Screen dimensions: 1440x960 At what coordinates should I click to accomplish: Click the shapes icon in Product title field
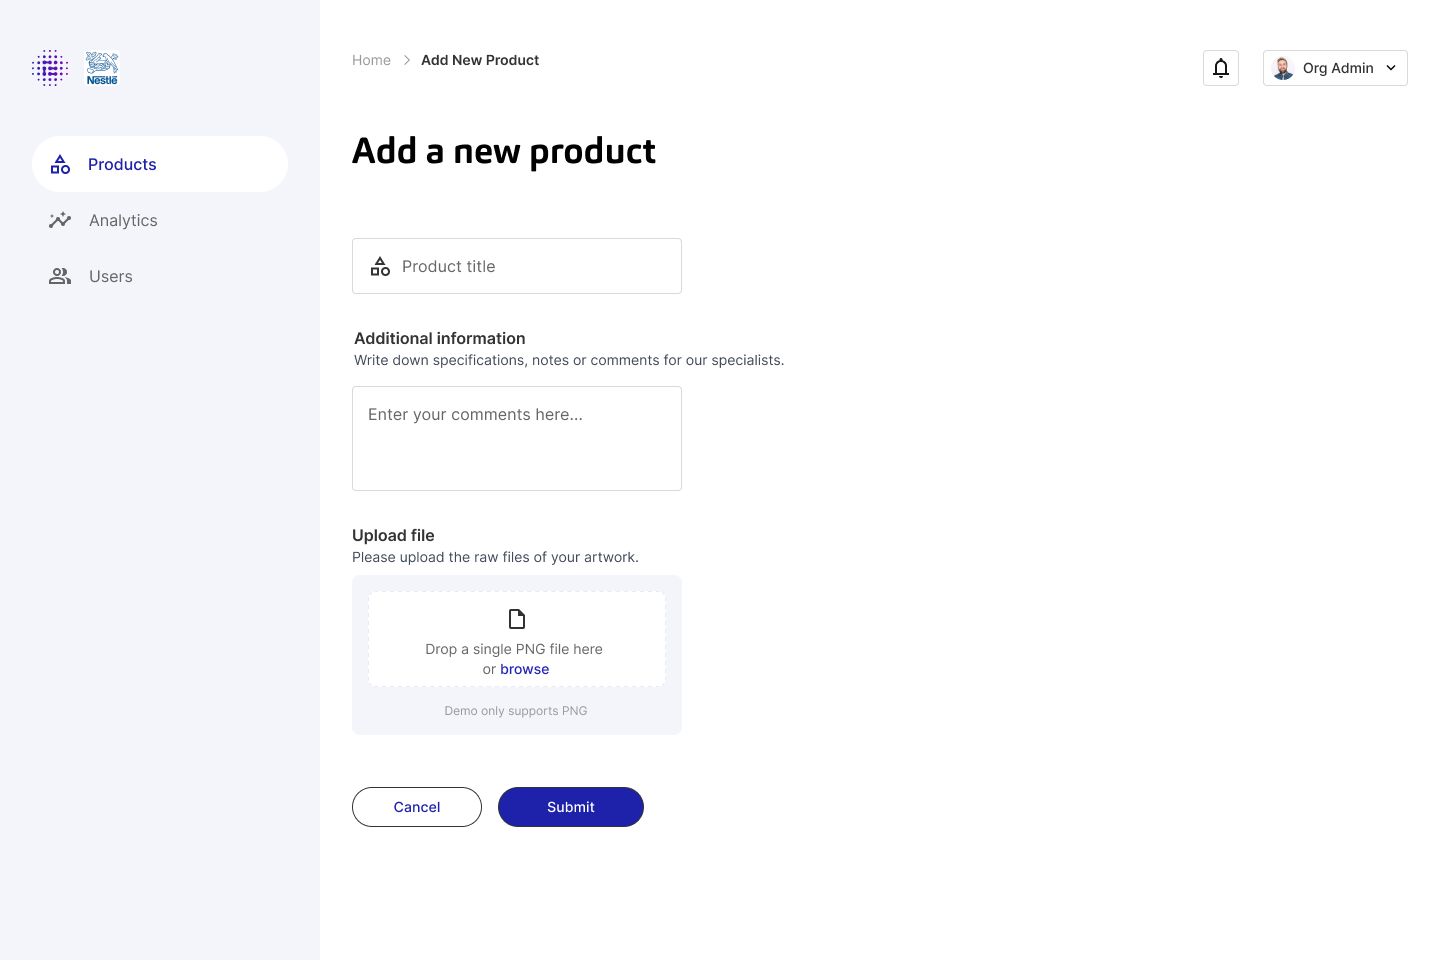pos(380,266)
